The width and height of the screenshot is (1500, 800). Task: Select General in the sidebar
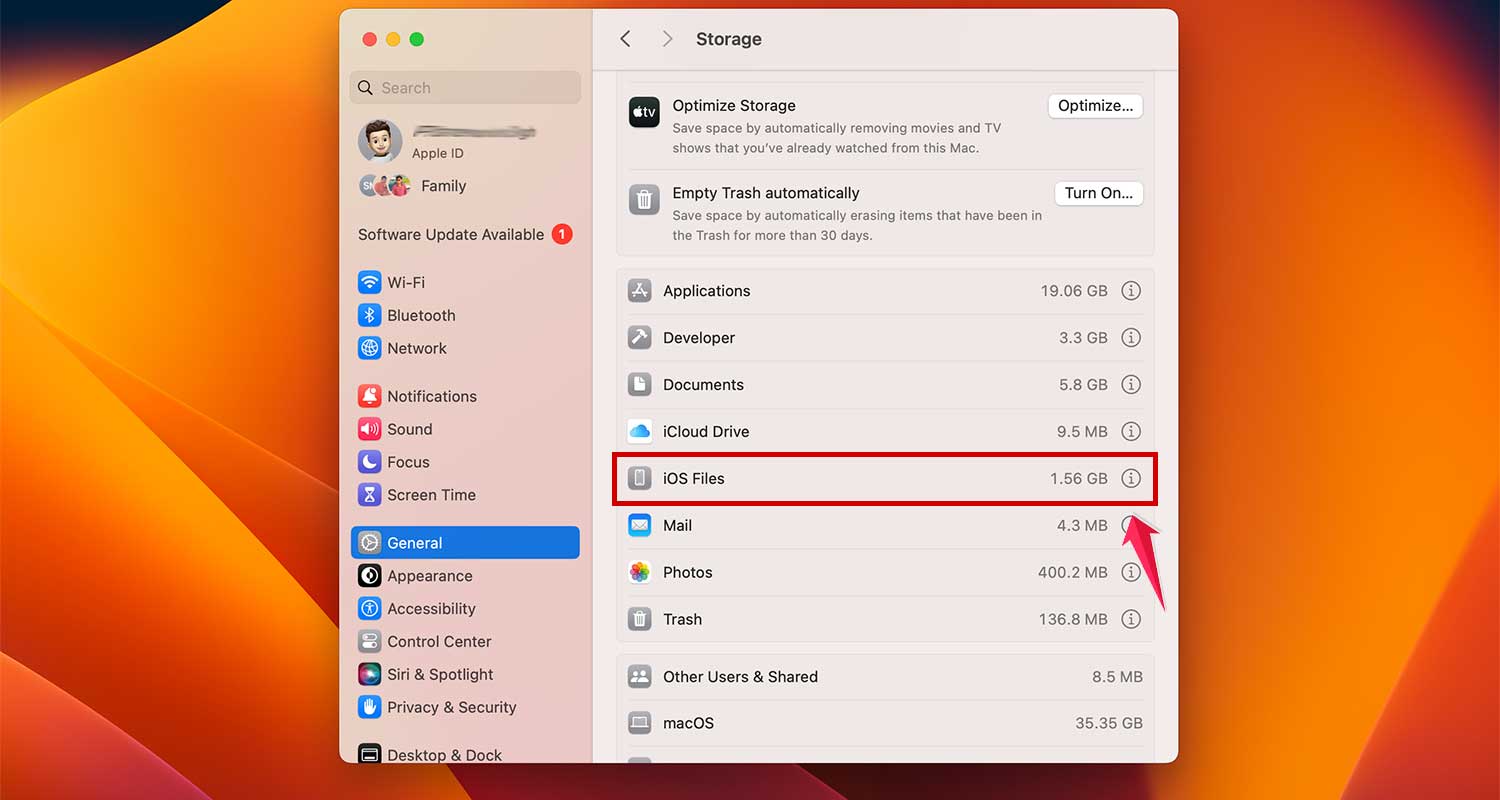[413, 542]
